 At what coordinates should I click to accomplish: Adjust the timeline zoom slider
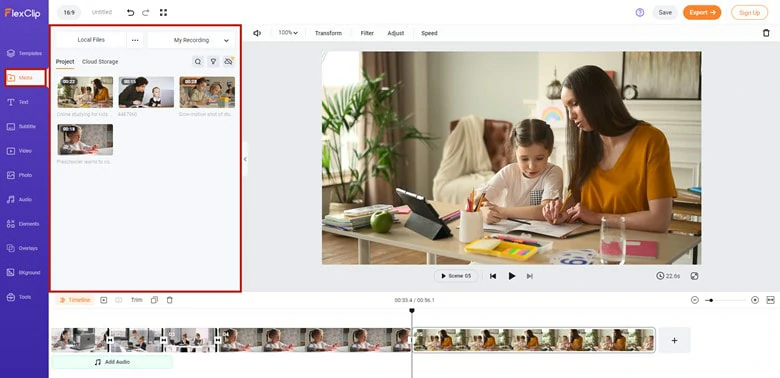point(725,300)
